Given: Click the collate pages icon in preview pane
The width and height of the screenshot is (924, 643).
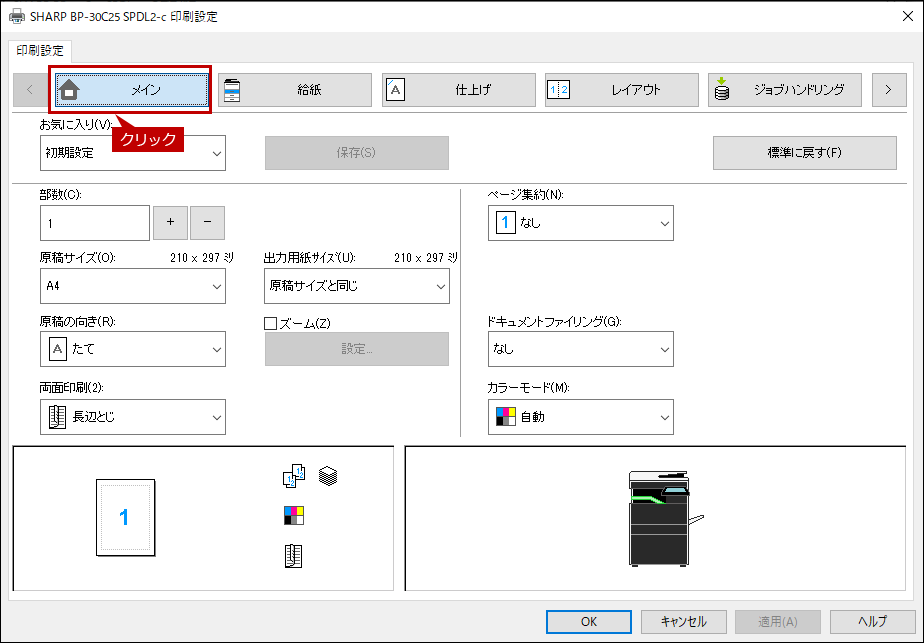Looking at the screenshot, I should click(x=294, y=476).
